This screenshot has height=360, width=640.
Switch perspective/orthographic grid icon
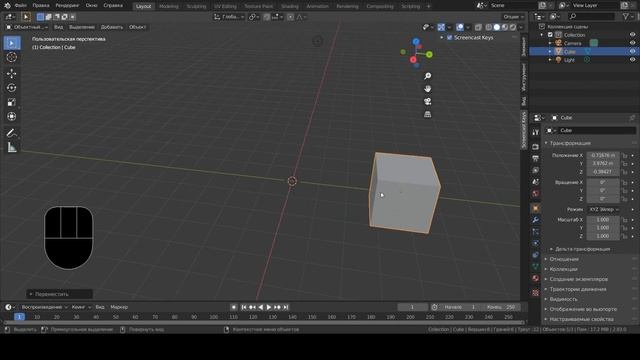[427, 114]
